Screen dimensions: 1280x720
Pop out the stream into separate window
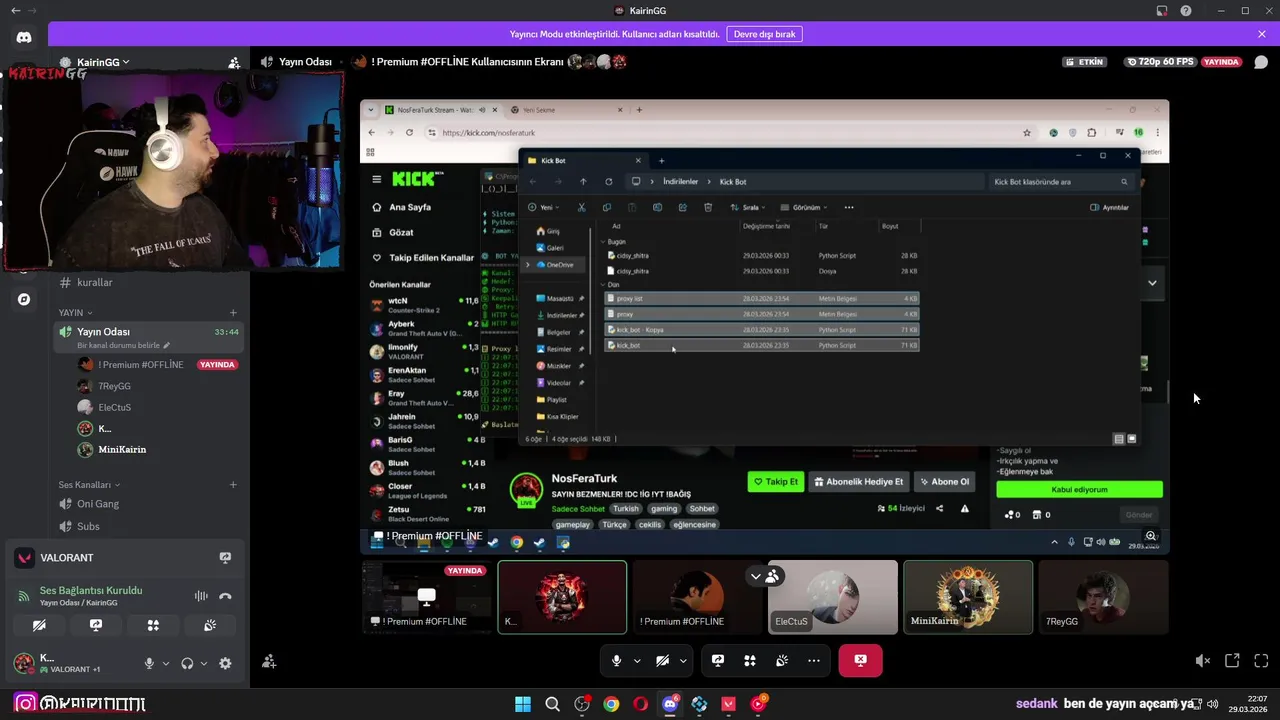click(x=1232, y=661)
